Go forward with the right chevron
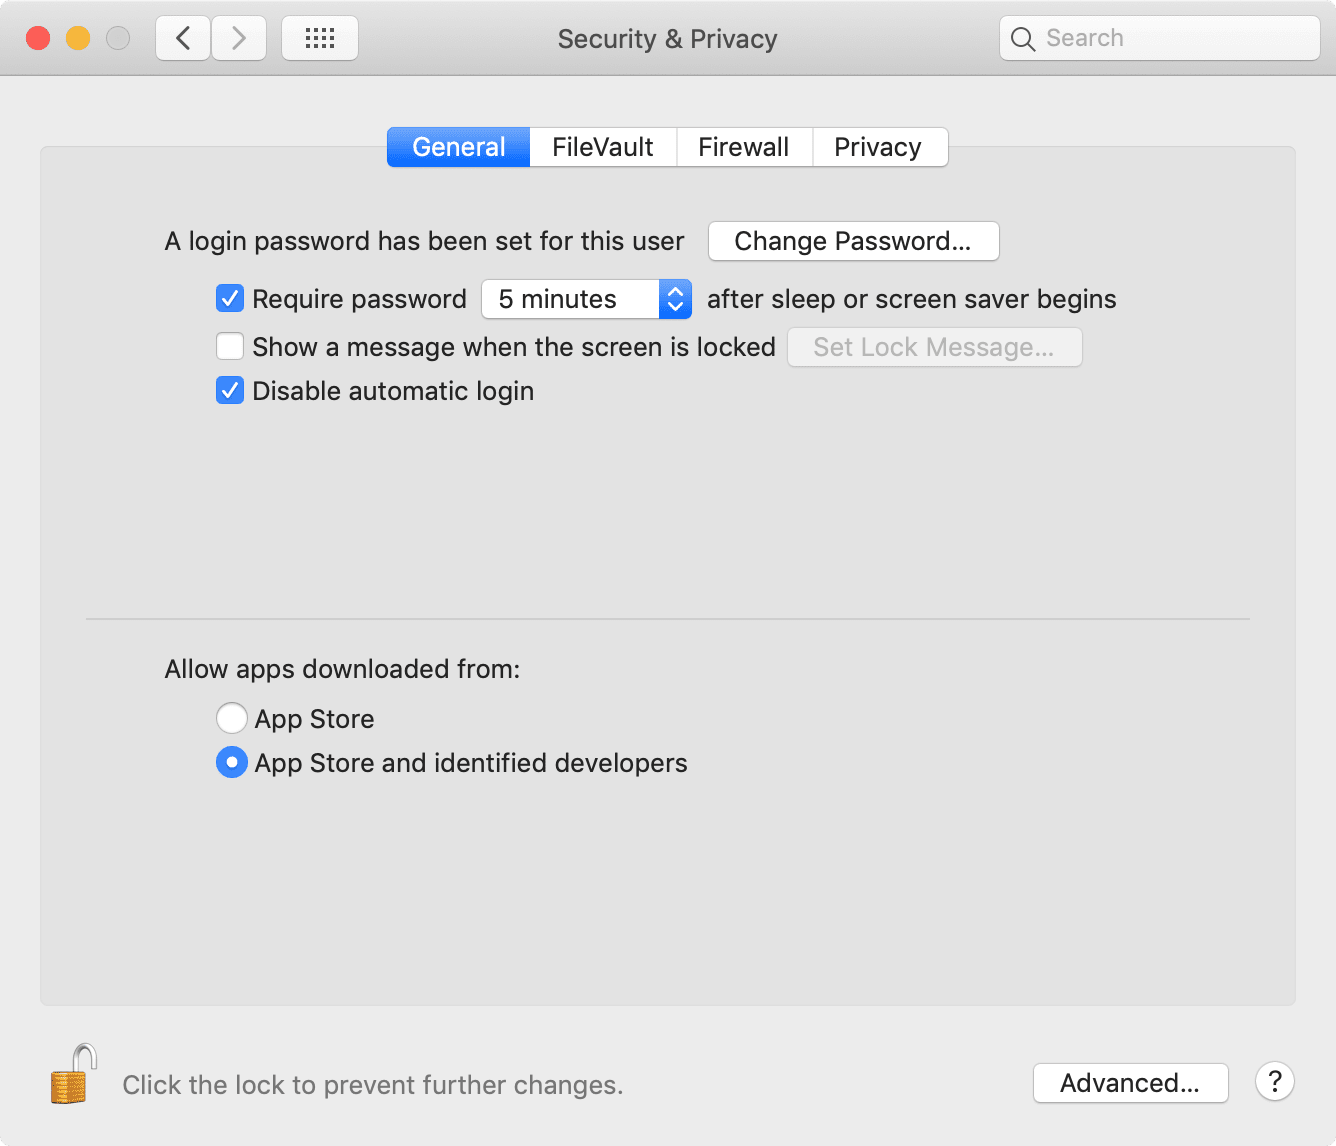 [239, 39]
